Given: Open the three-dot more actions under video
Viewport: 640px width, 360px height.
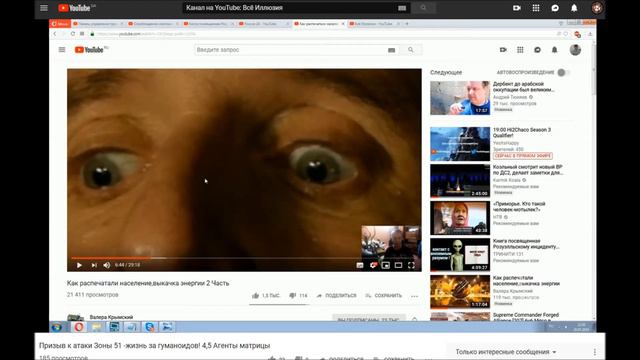Looking at the screenshot, I should [x=415, y=296].
